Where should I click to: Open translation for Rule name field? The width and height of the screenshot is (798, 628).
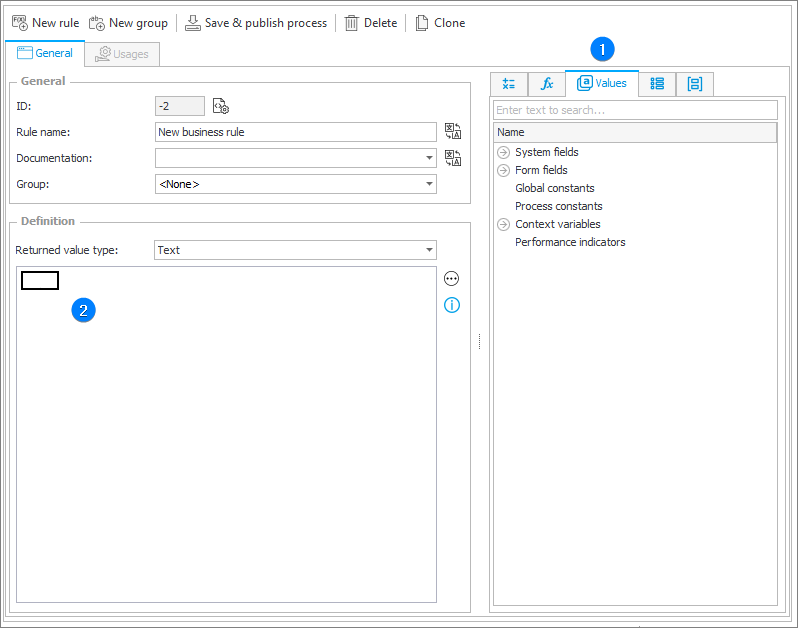(453, 131)
